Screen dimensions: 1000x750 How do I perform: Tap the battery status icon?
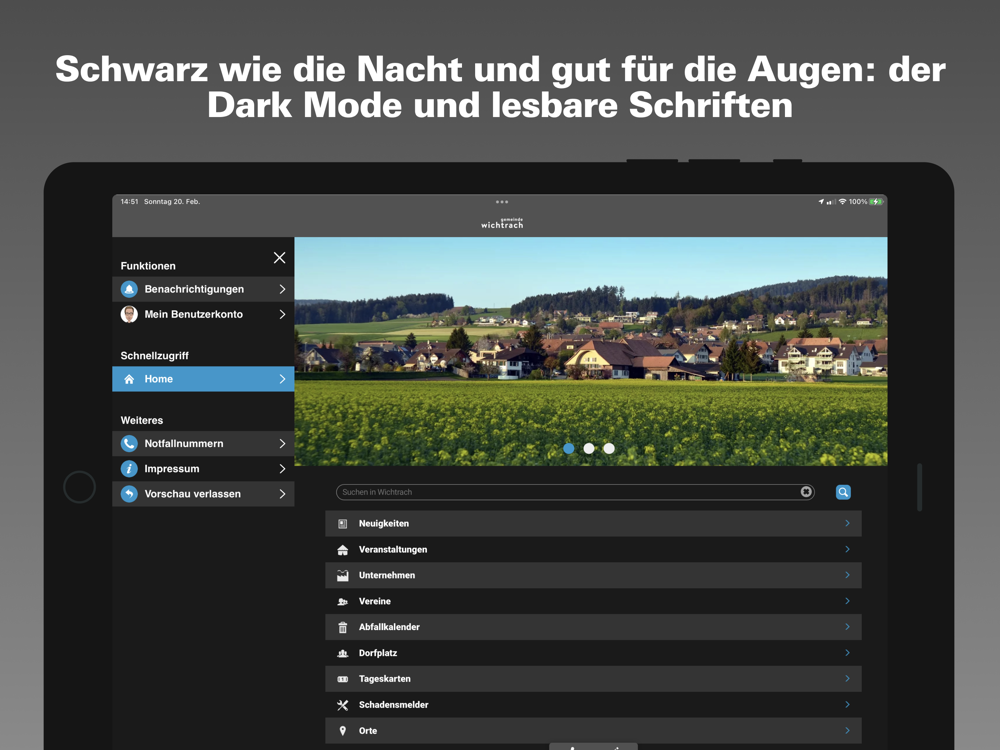(876, 202)
